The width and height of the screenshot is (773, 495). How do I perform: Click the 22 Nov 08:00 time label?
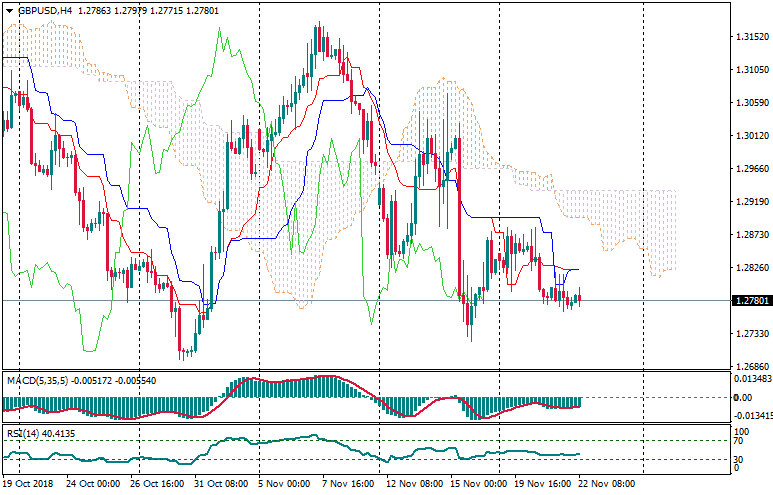606,483
